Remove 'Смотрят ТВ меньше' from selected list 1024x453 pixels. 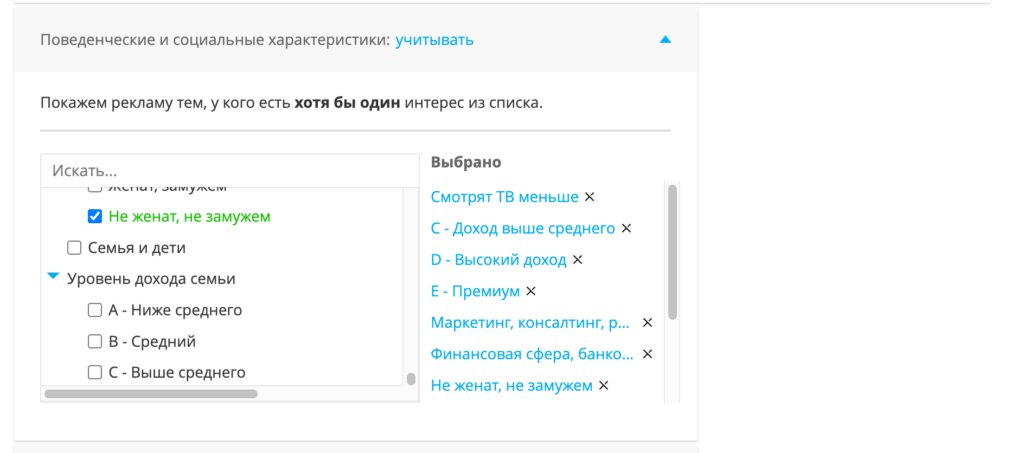(x=589, y=196)
